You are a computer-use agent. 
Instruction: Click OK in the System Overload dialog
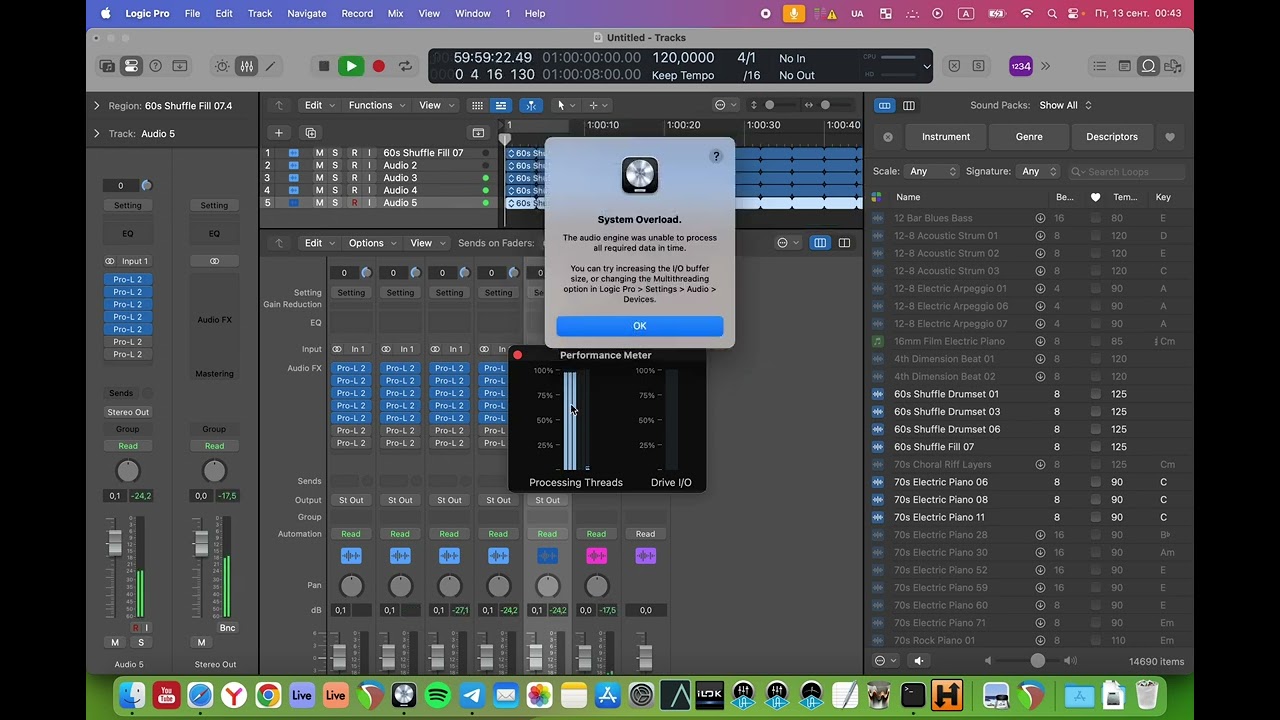pyautogui.click(x=640, y=326)
